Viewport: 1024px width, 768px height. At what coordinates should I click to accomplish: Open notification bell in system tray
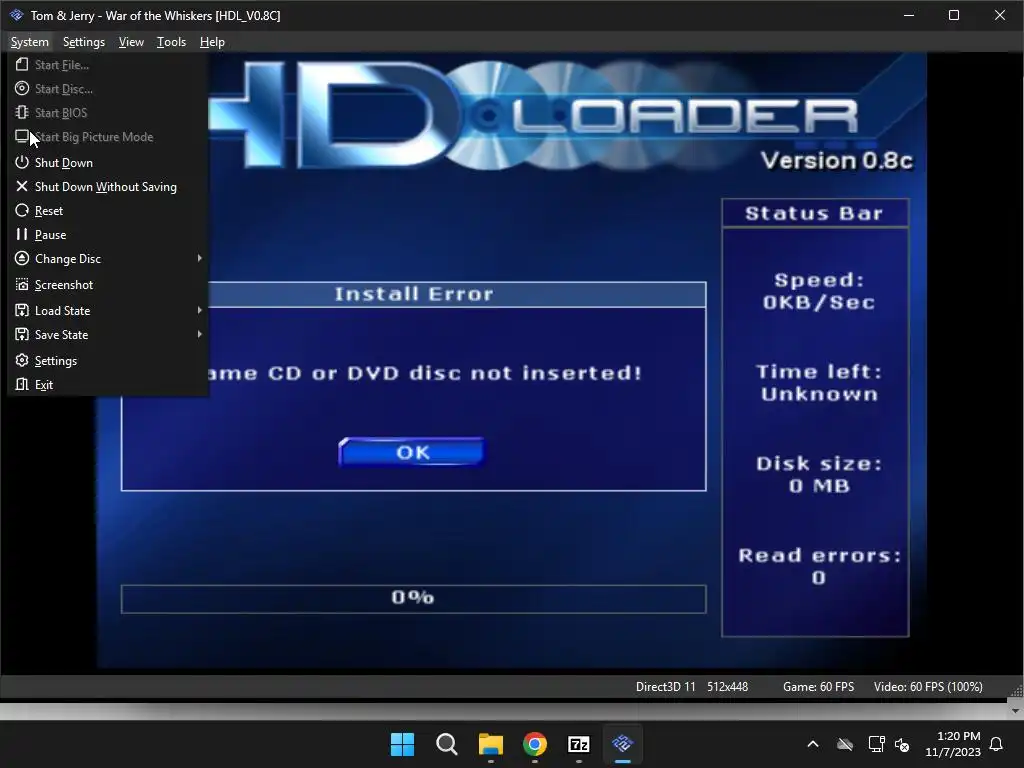pos(997,744)
